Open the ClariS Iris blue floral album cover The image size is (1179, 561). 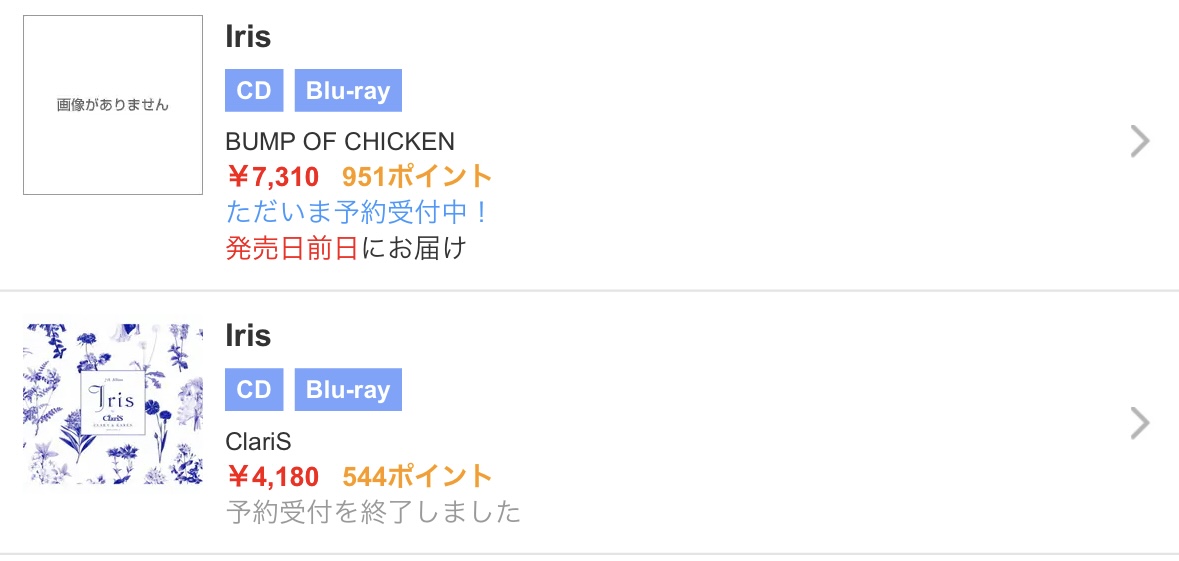pyautogui.click(x=113, y=404)
